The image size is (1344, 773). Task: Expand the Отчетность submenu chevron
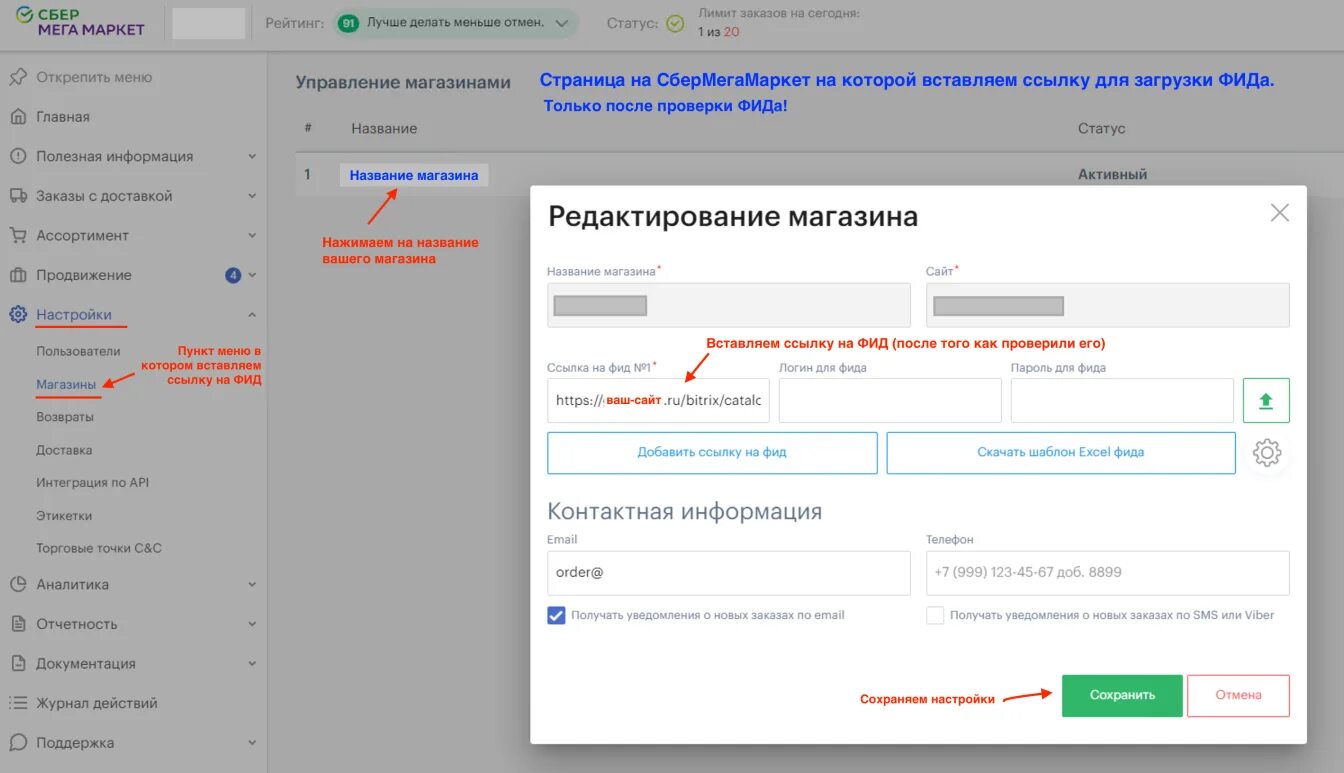click(x=252, y=624)
